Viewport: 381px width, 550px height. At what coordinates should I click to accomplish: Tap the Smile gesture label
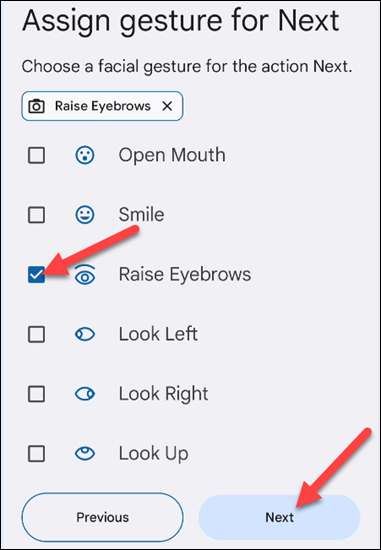141,215
